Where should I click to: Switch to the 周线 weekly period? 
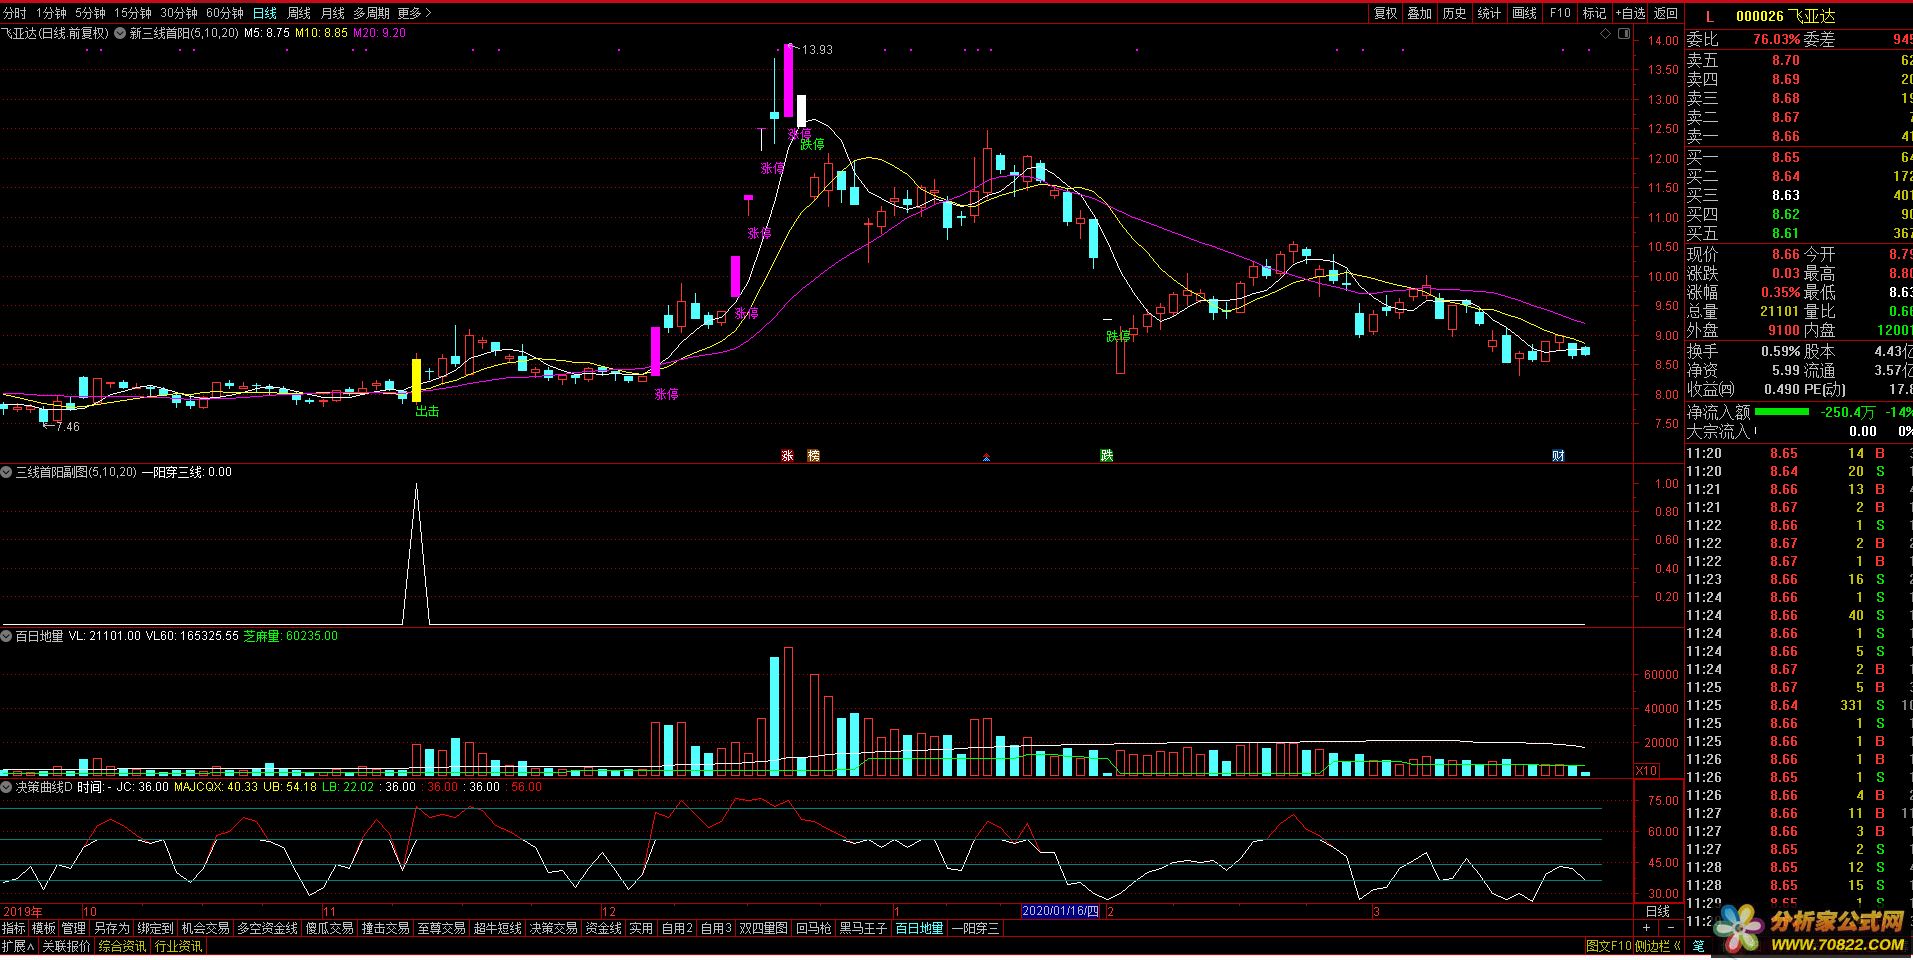coord(299,13)
